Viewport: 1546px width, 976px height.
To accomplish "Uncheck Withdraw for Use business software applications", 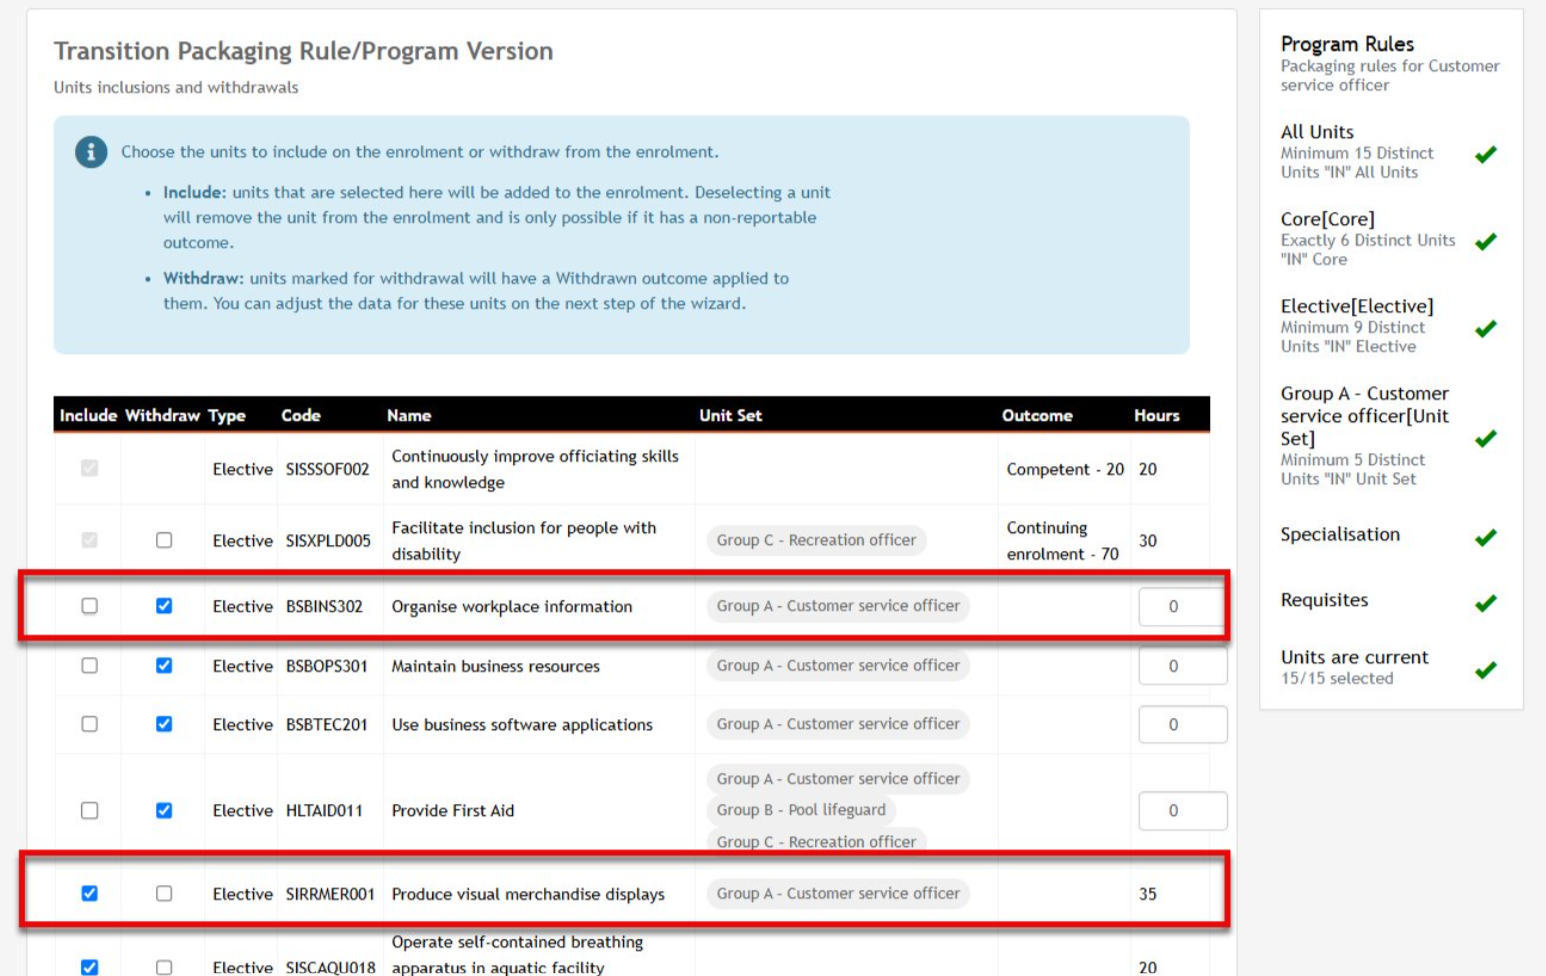I will pyautogui.click(x=164, y=724).
